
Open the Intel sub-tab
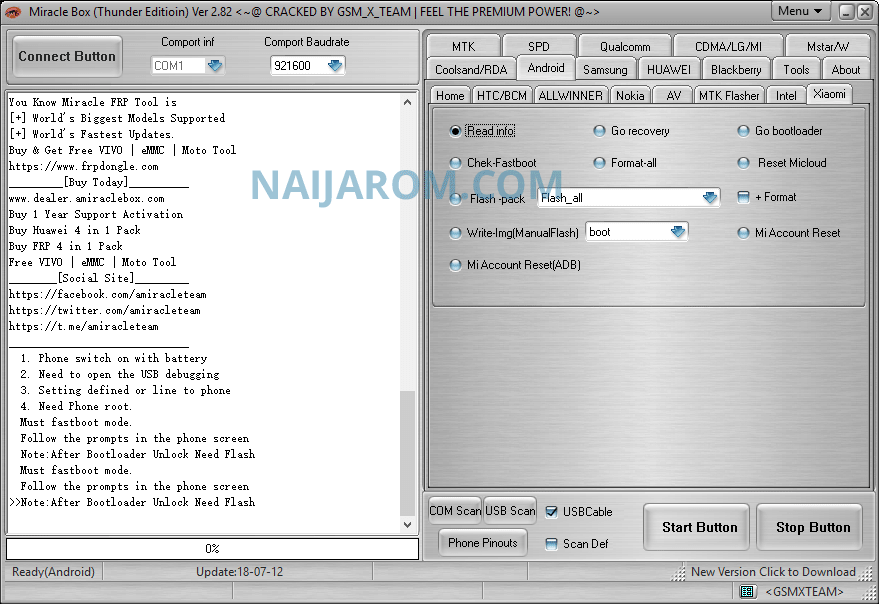pos(786,95)
